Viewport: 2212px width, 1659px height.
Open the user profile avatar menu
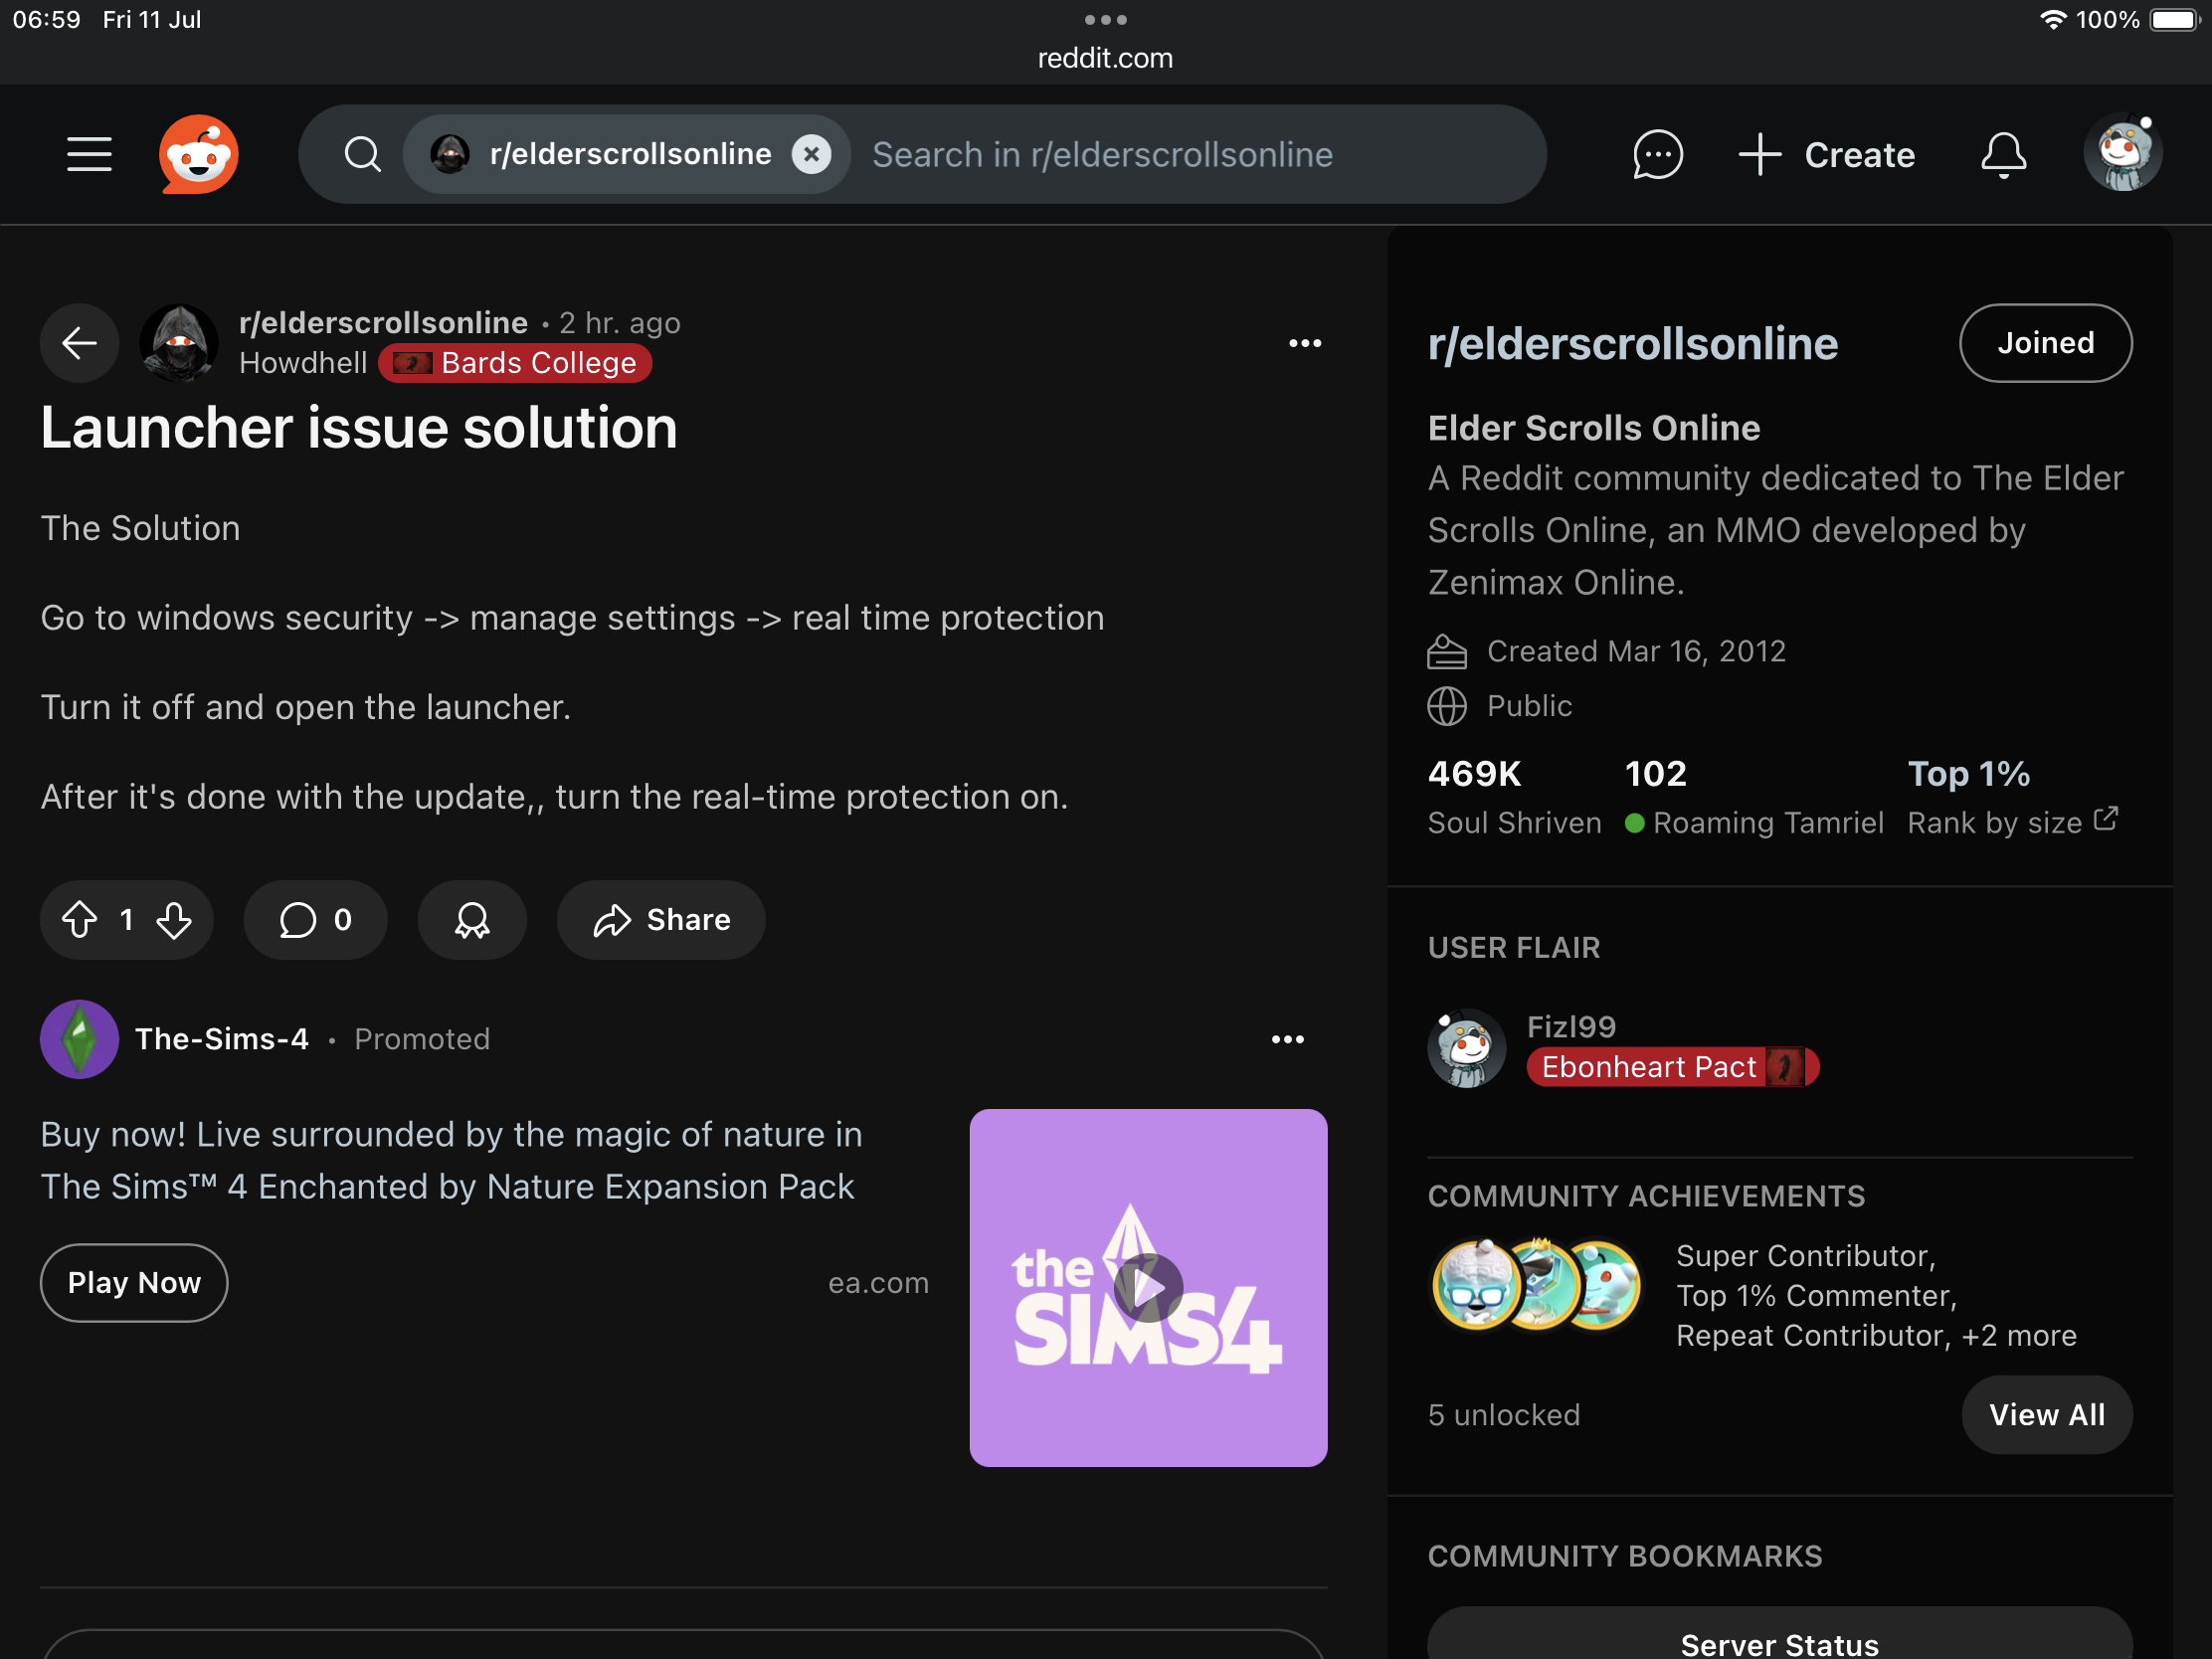[2122, 154]
